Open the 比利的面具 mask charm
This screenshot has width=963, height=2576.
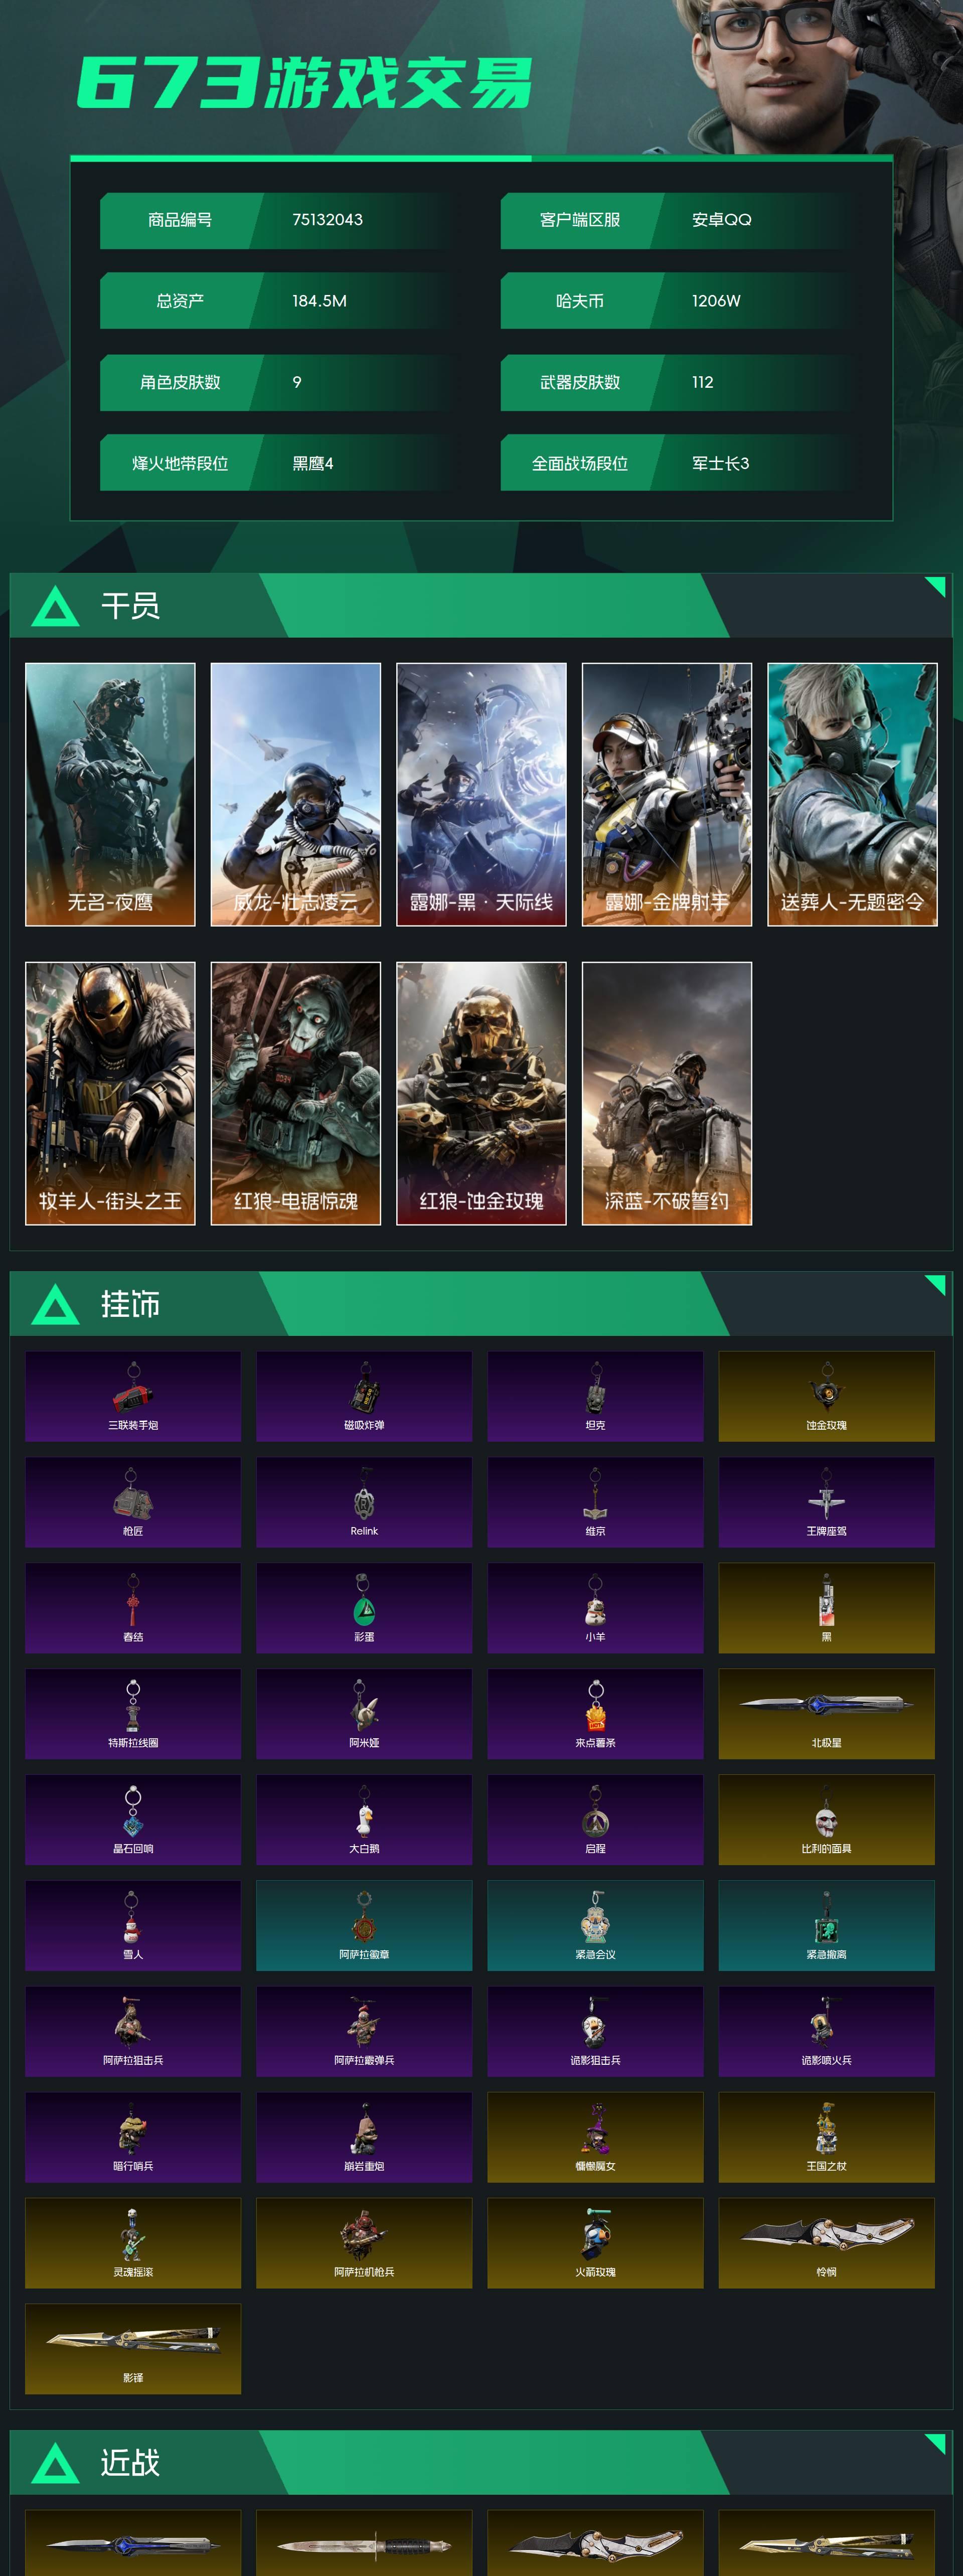pyautogui.click(x=826, y=1820)
